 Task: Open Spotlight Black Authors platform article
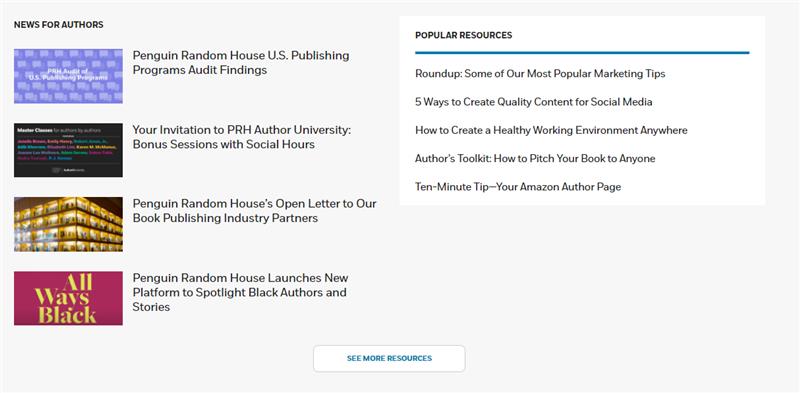tap(240, 292)
